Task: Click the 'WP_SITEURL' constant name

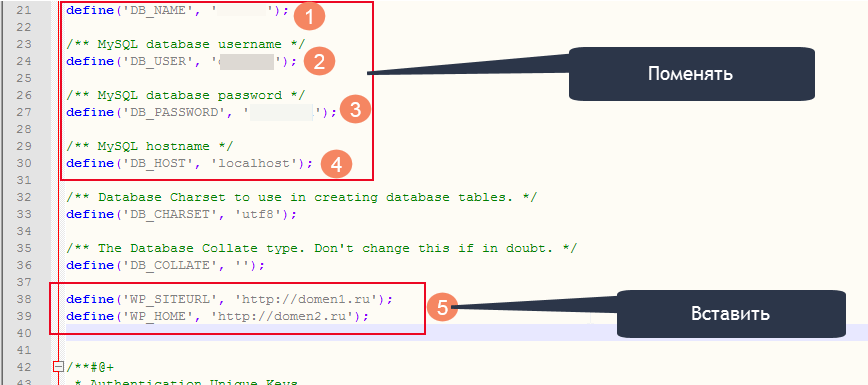Action: click(x=169, y=300)
